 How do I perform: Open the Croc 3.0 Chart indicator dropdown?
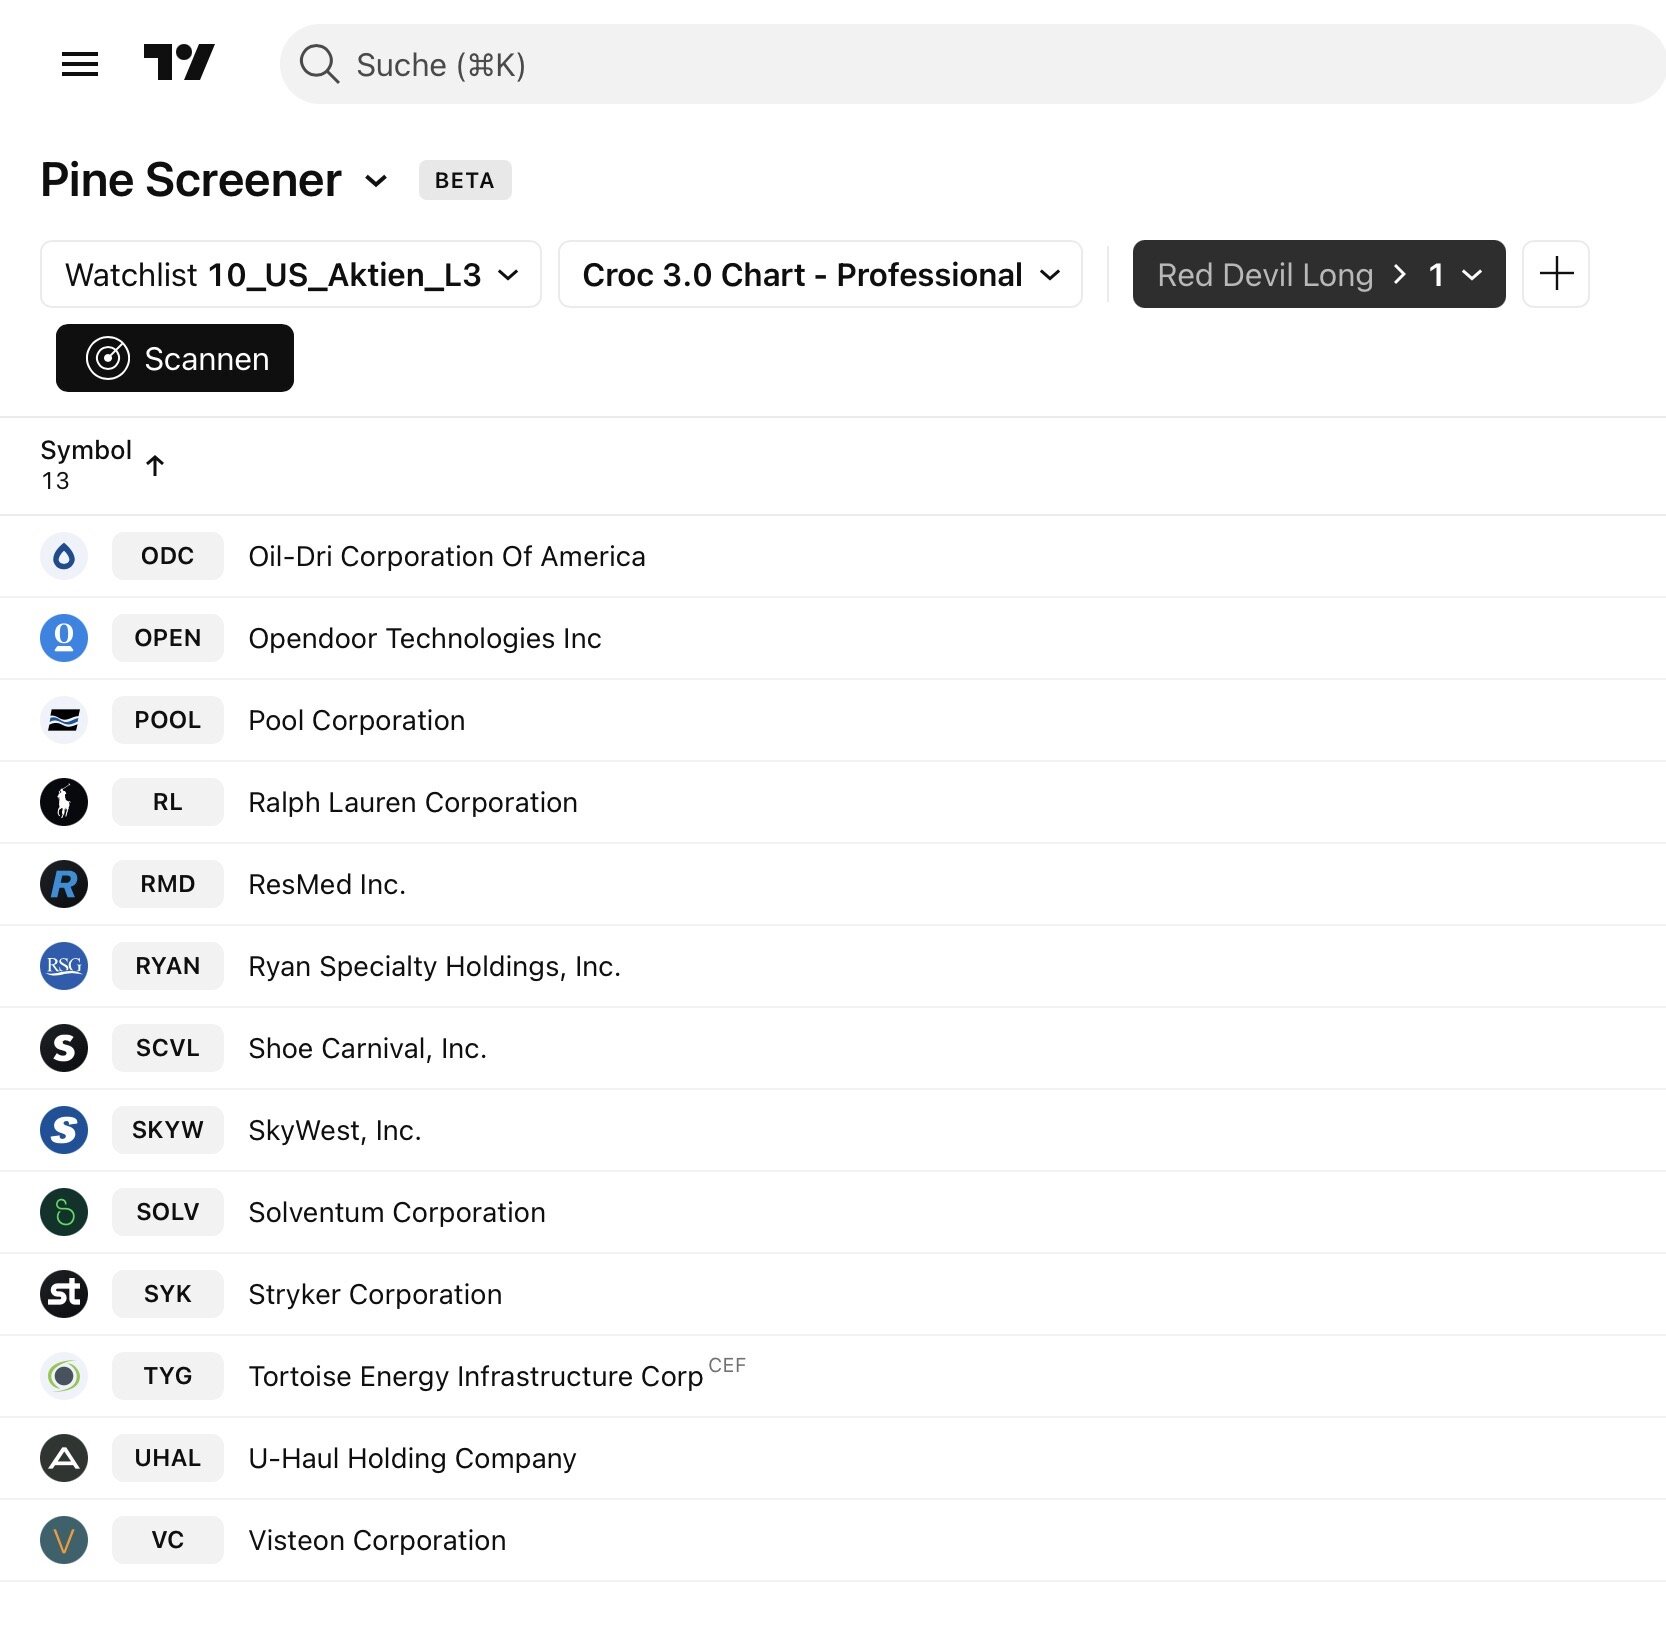820,274
